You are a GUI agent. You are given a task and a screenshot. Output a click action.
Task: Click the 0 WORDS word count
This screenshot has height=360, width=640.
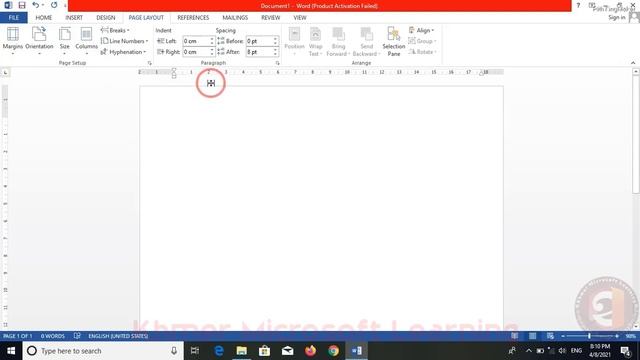53,336
